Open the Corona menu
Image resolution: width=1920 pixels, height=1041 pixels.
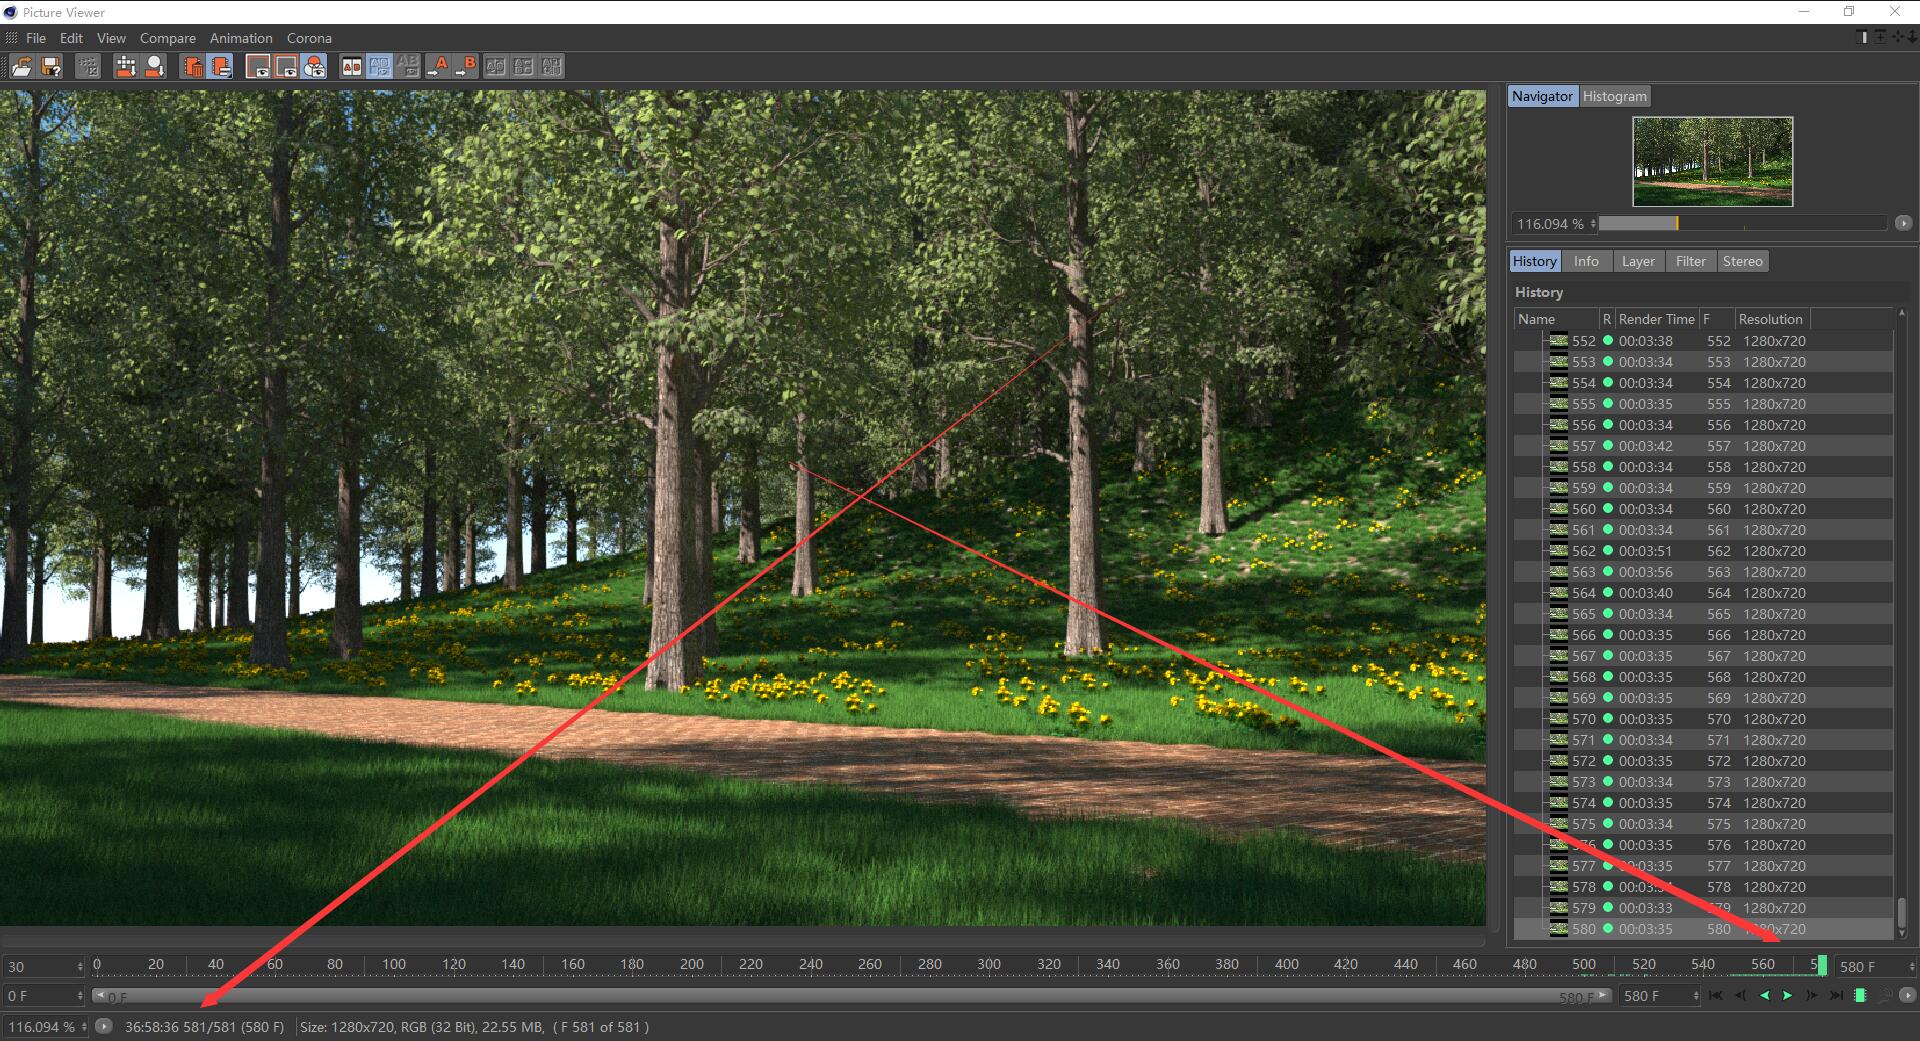(309, 38)
